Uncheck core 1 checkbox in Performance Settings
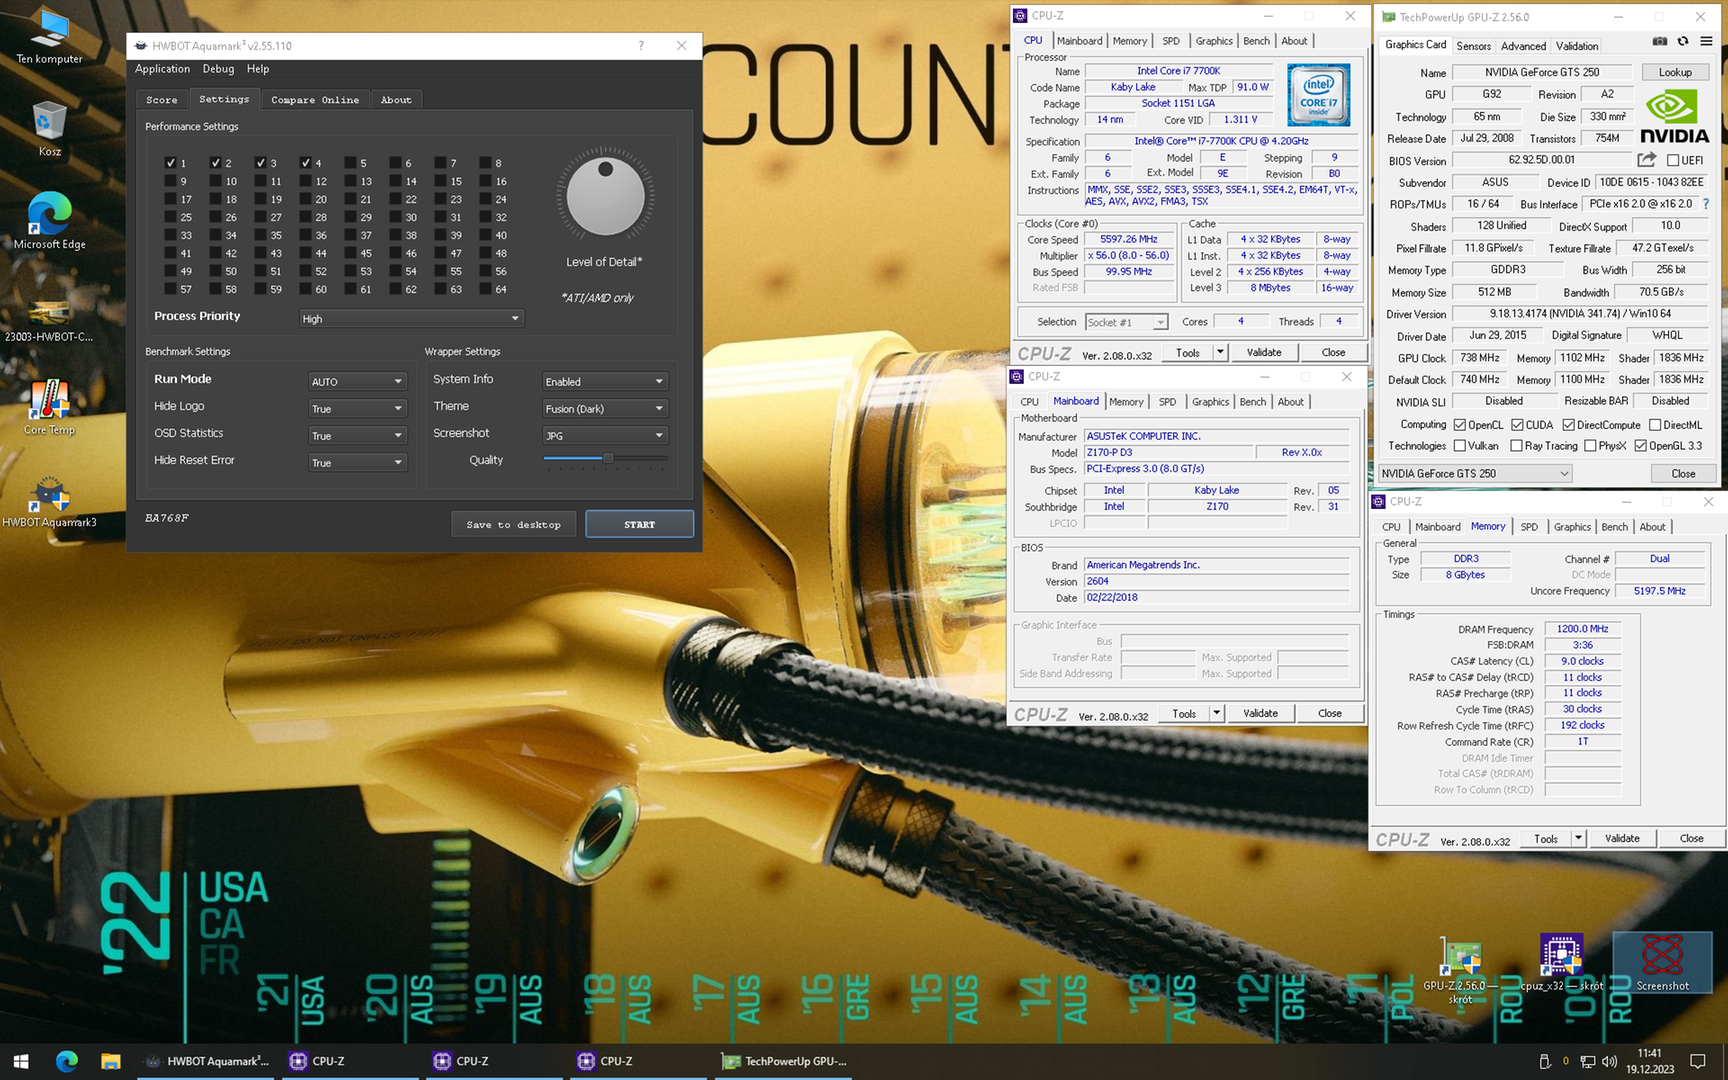Image resolution: width=1728 pixels, height=1080 pixels. 171,163
